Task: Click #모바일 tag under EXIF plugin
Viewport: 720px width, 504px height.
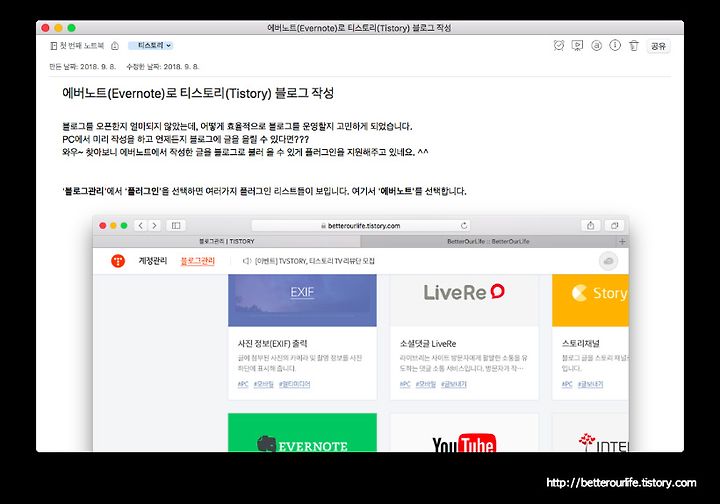Action: (x=264, y=384)
